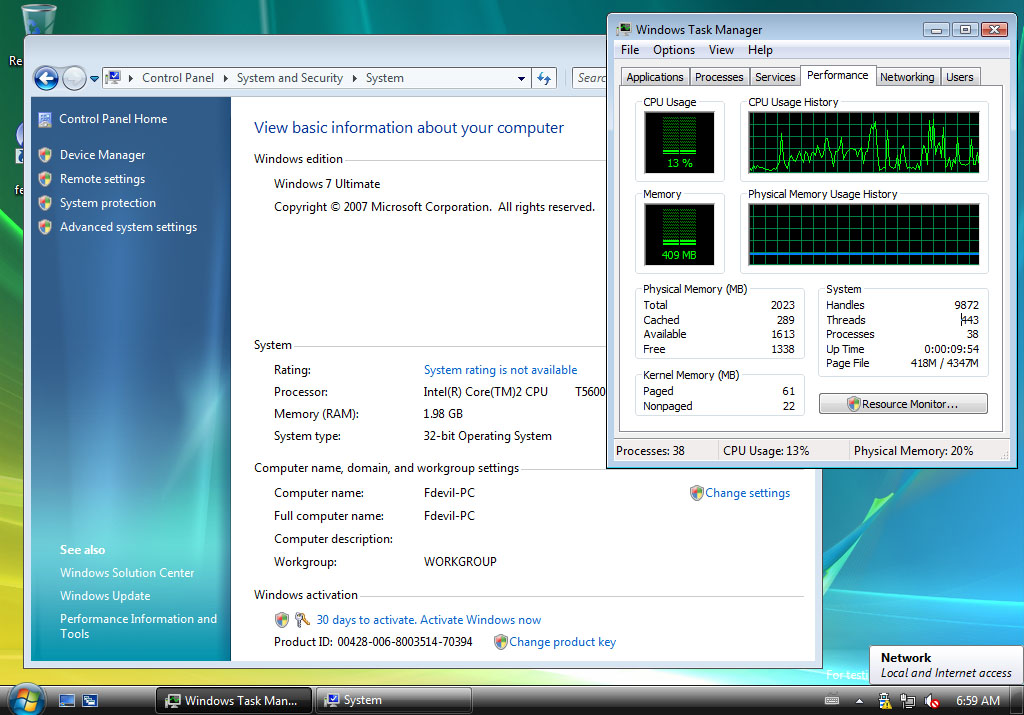Click the 'Windows 7 Ultimate' edition text
The image size is (1024, 715).
327,184
